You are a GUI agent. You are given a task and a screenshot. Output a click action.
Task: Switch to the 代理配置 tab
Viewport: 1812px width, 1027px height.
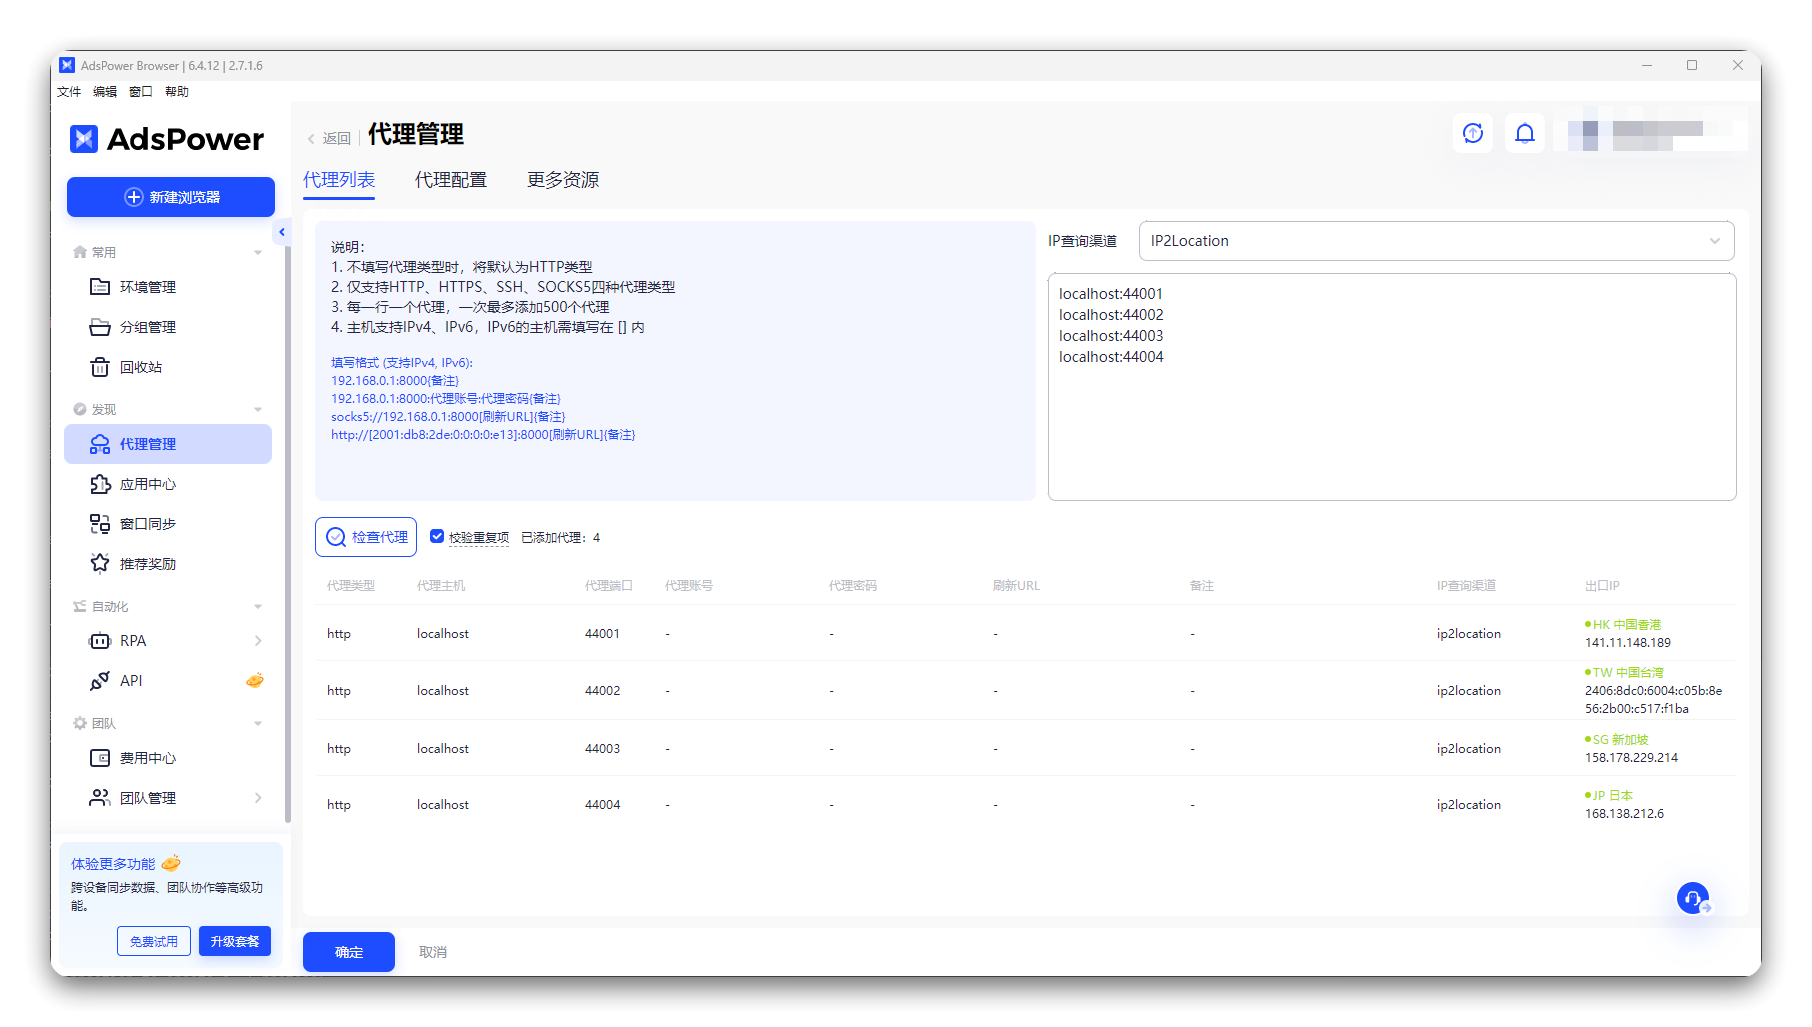450,180
